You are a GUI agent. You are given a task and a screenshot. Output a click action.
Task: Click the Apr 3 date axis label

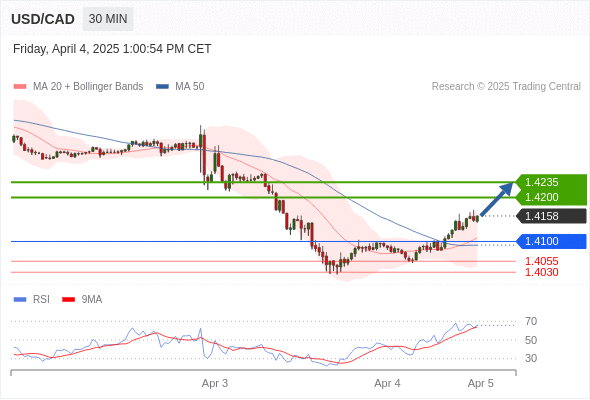pos(215,383)
